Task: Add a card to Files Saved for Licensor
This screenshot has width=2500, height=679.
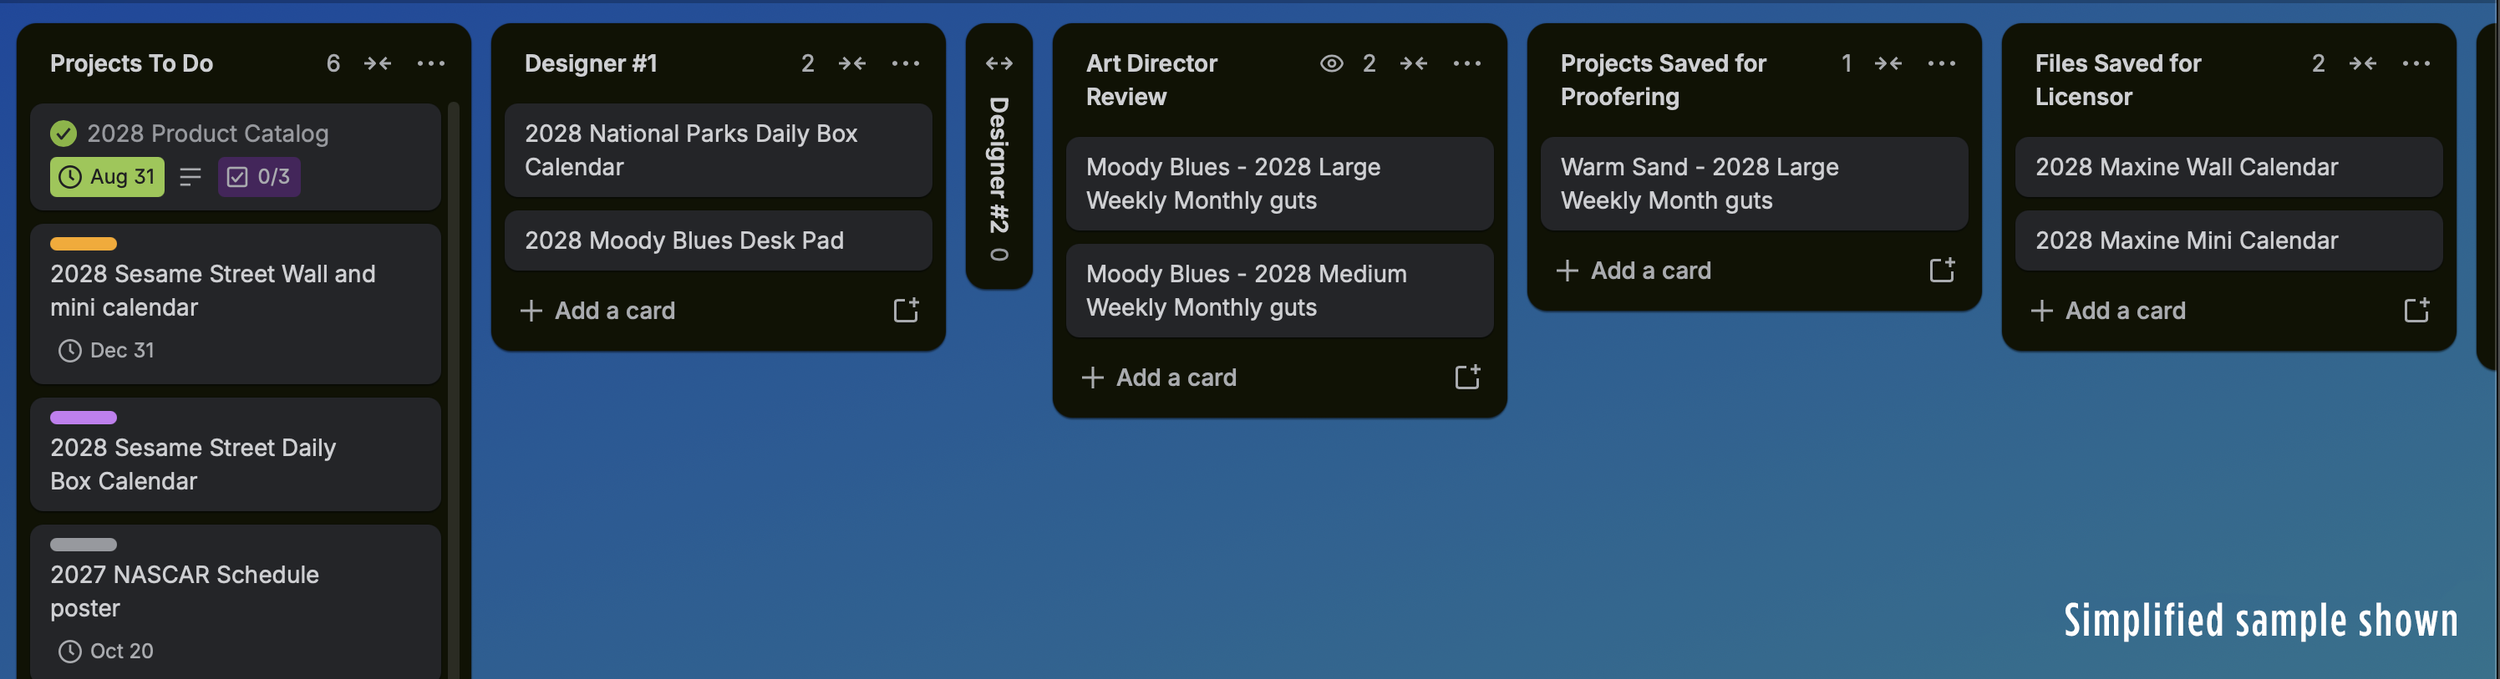Action: click(x=2200, y=311)
